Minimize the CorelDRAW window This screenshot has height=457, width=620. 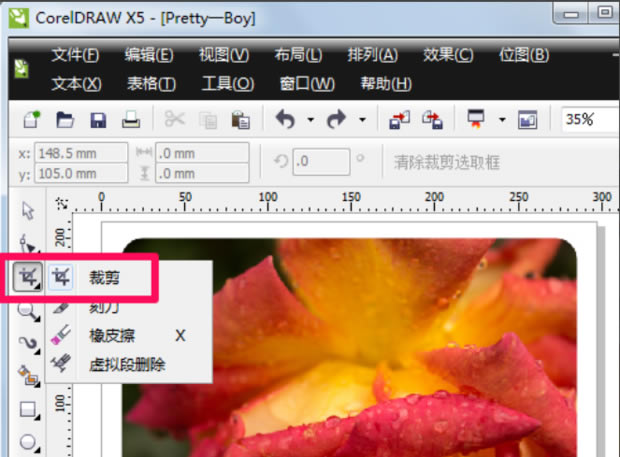571,15
